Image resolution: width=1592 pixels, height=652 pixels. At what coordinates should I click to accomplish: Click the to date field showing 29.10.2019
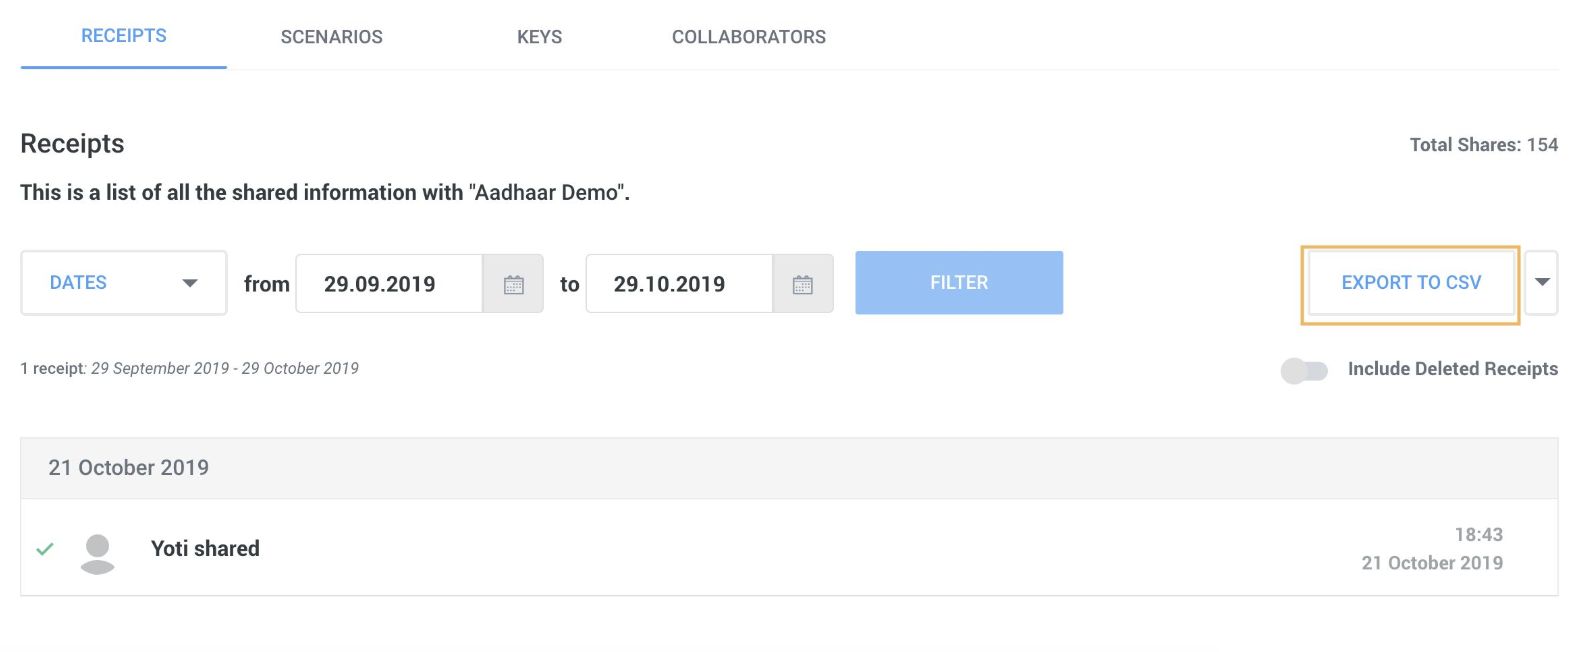click(679, 284)
